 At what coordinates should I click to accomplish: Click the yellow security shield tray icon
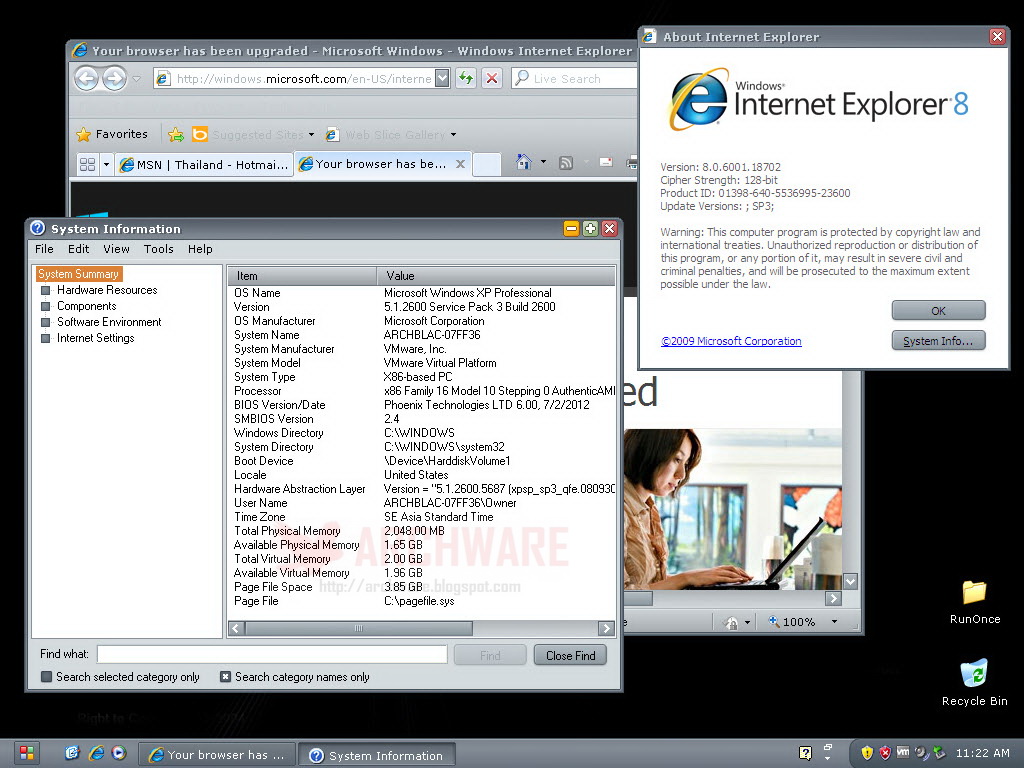[867, 753]
